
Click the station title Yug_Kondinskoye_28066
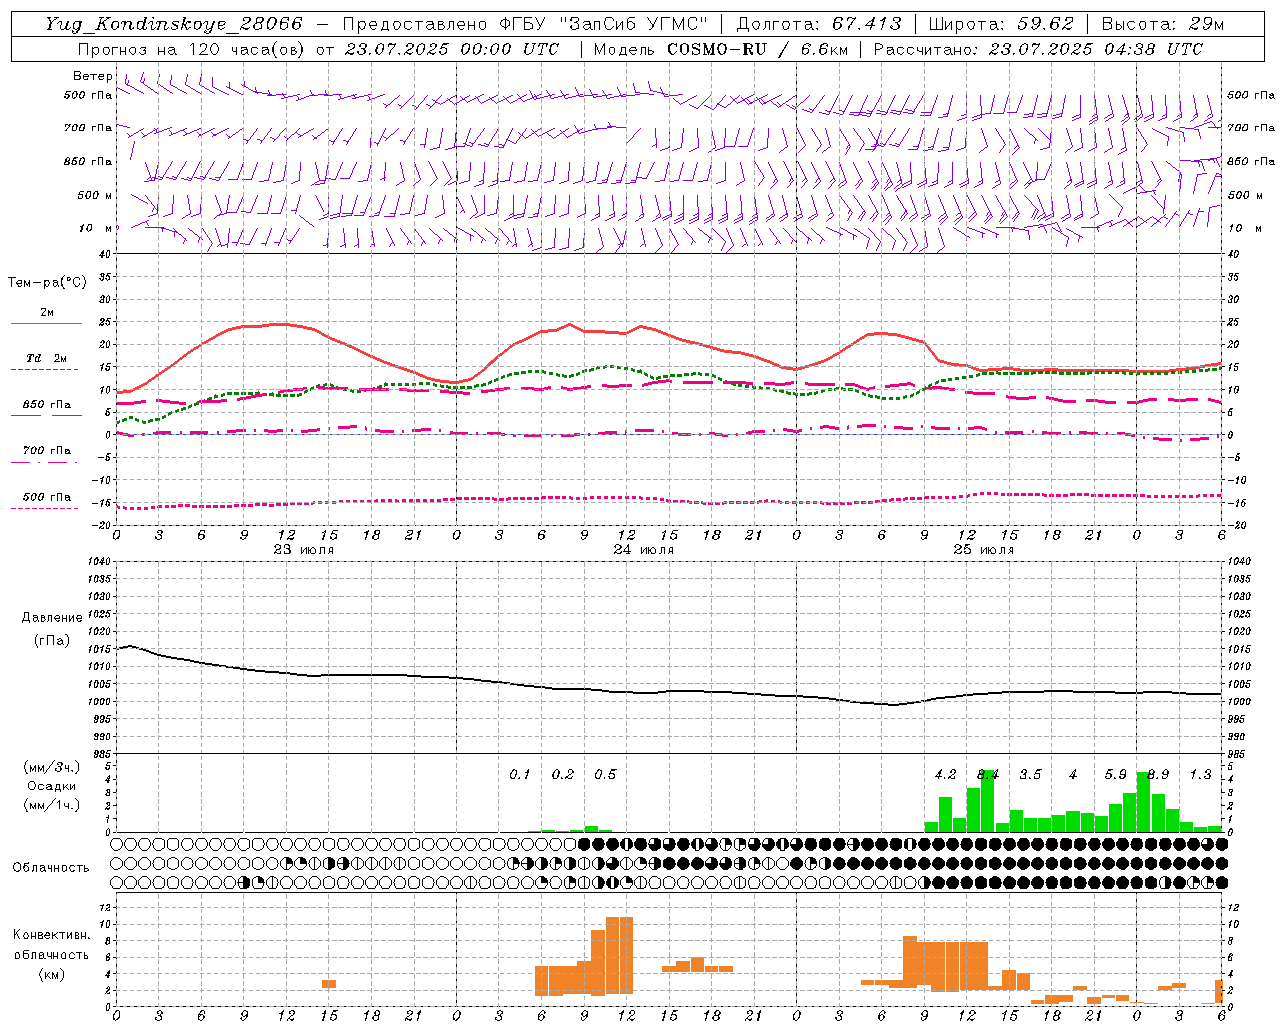173,24
